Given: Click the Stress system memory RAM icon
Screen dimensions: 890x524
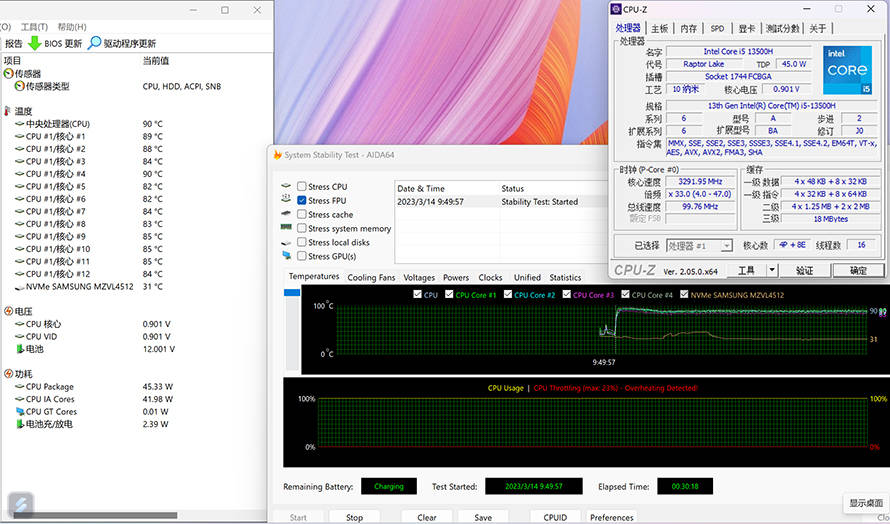Looking at the screenshot, I should (286, 227).
